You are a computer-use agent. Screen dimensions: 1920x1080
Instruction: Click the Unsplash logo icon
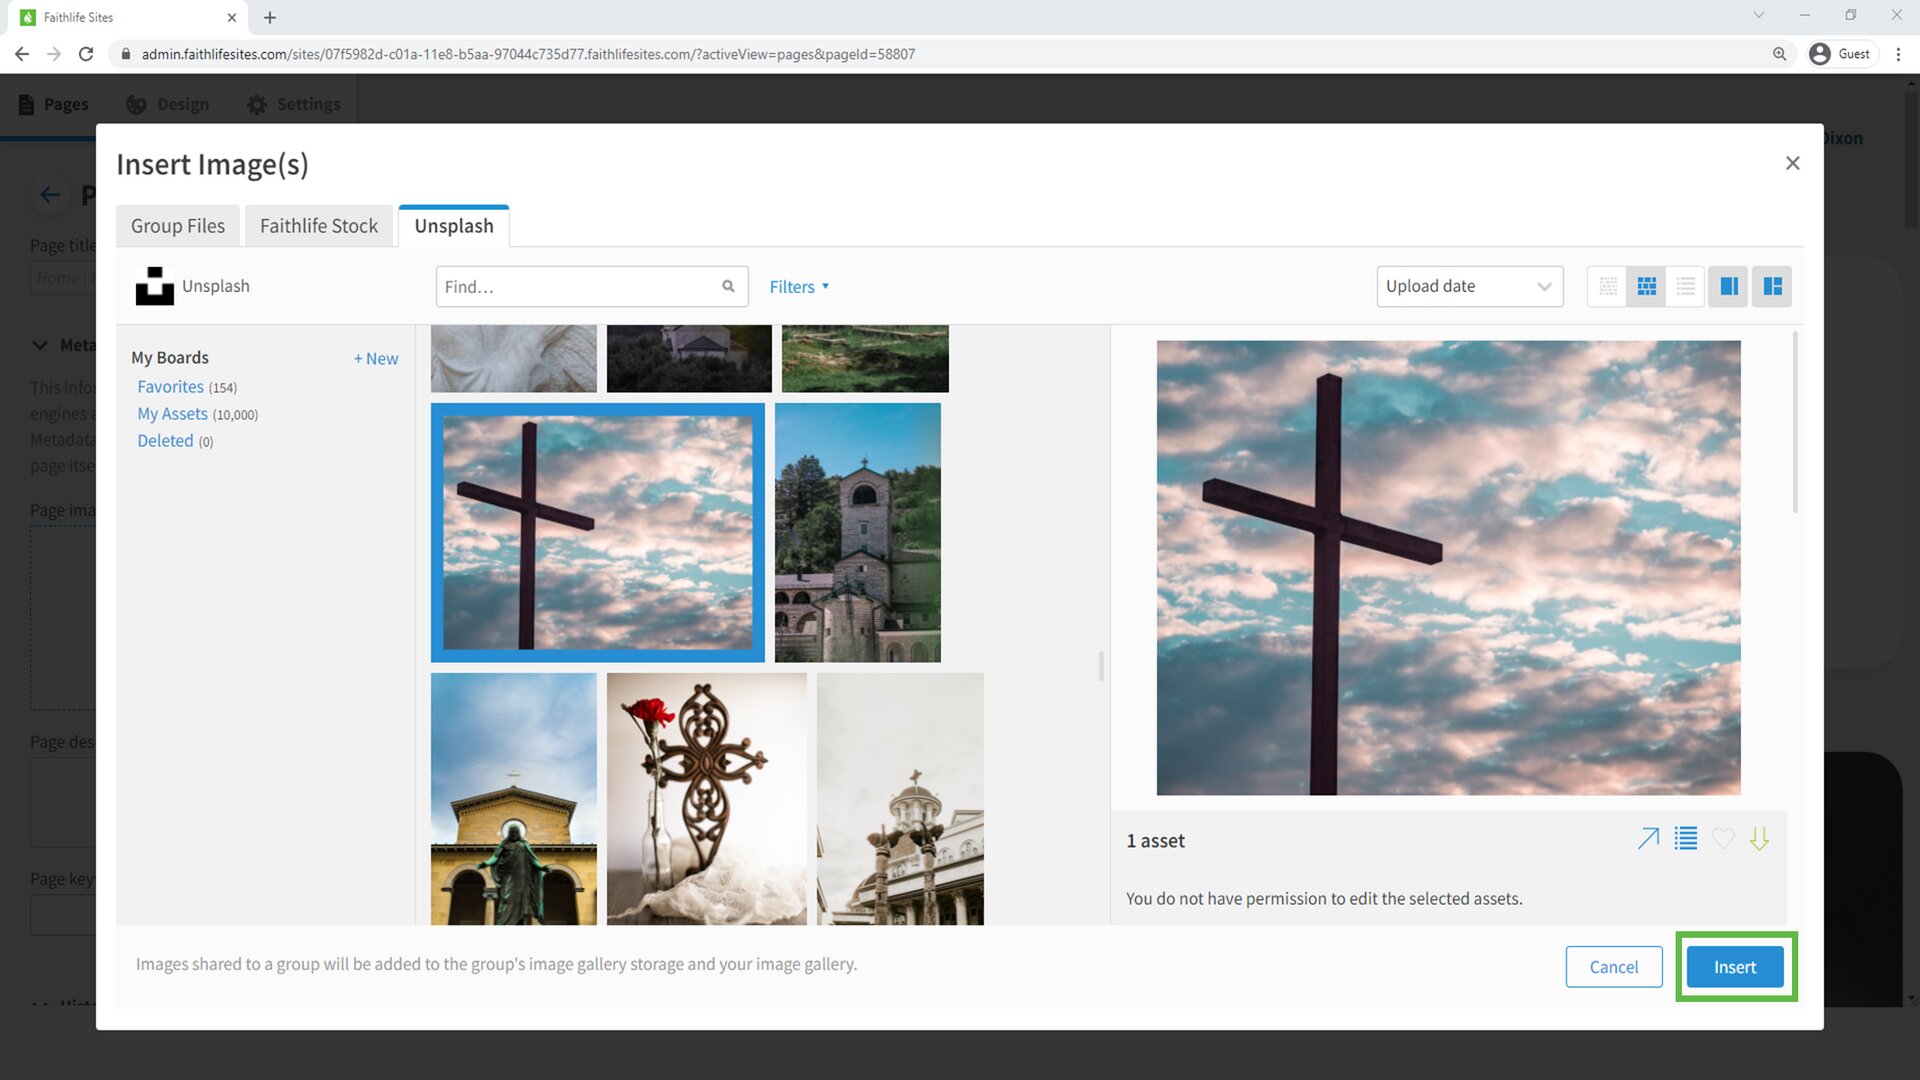click(154, 286)
